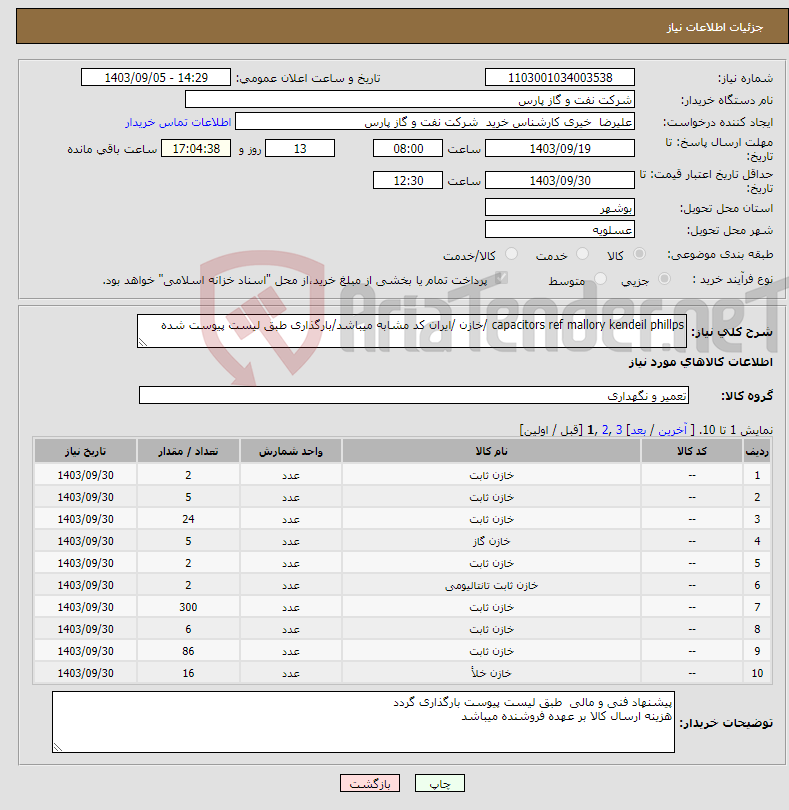The height and width of the screenshot is (810, 789).
Task: Click the شماره نیاز number field
Action: tap(560, 77)
